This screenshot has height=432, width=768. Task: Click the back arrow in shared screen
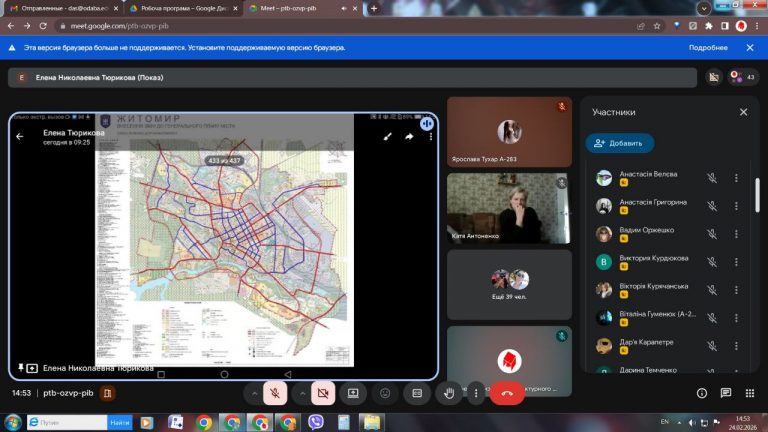click(x=20, y=137)
